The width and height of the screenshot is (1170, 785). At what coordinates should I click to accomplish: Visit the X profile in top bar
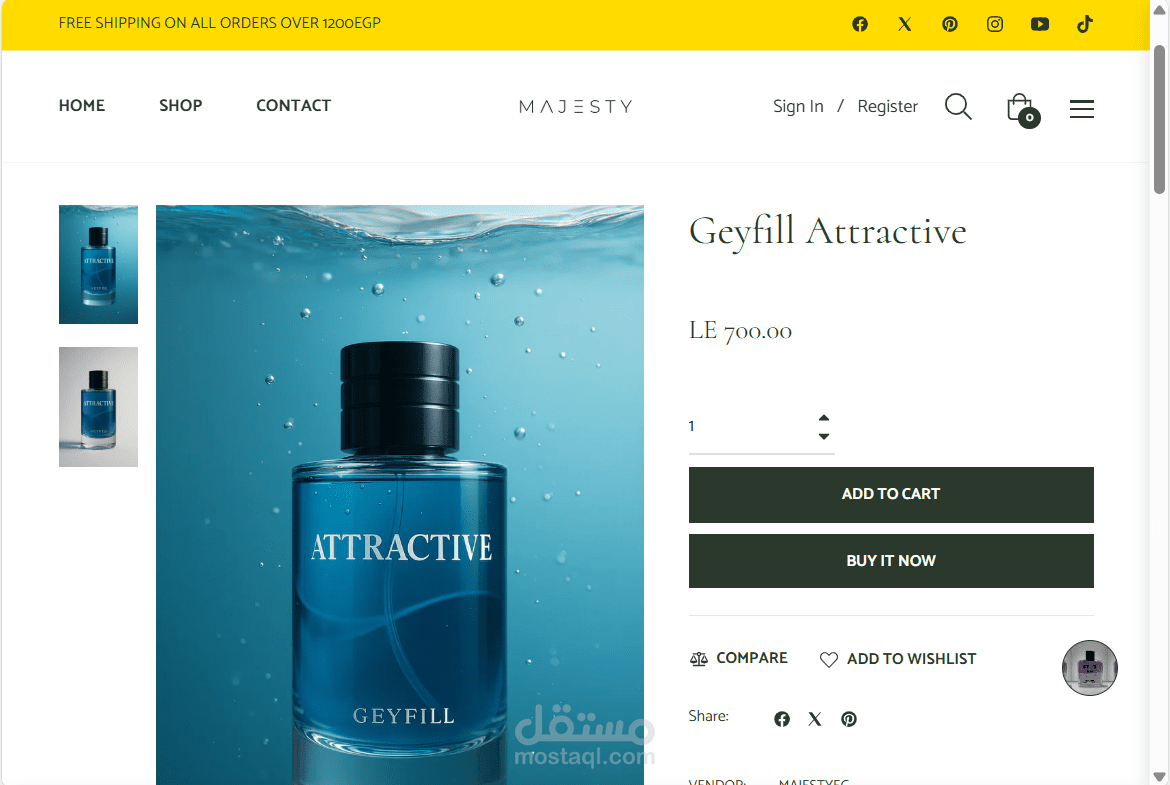(x=904, y=24)
